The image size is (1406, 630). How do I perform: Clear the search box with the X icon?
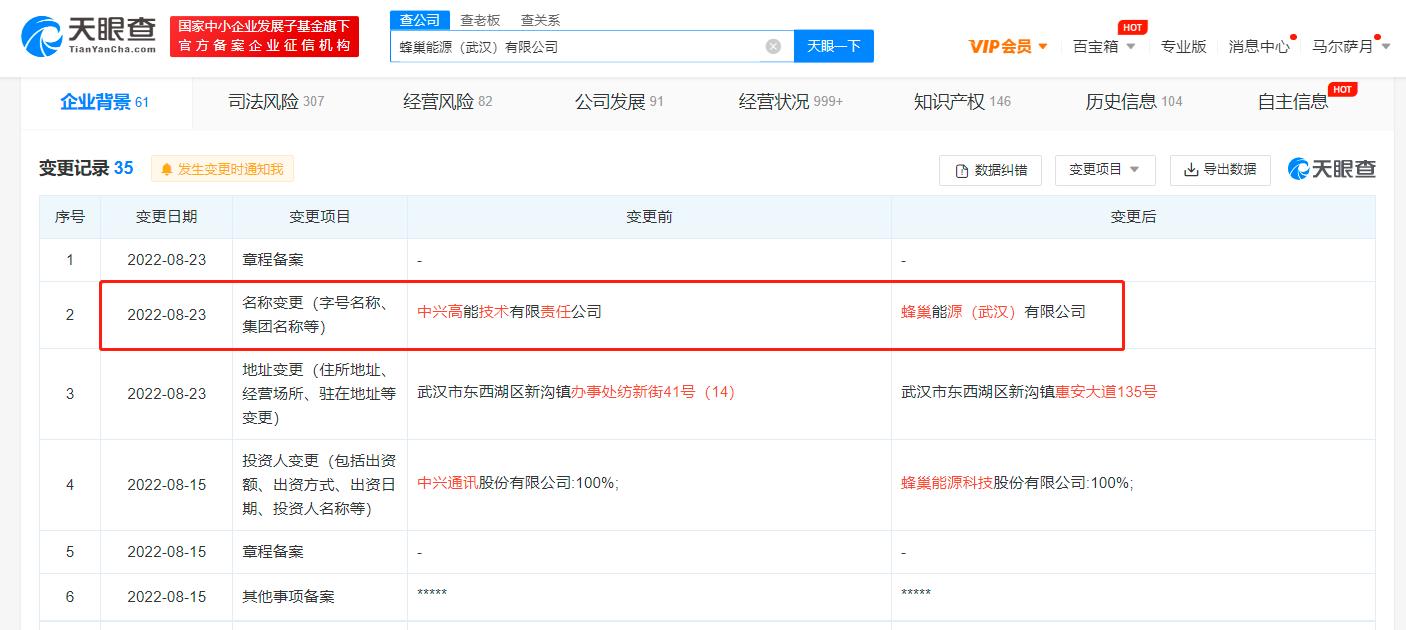click(773, 46)
